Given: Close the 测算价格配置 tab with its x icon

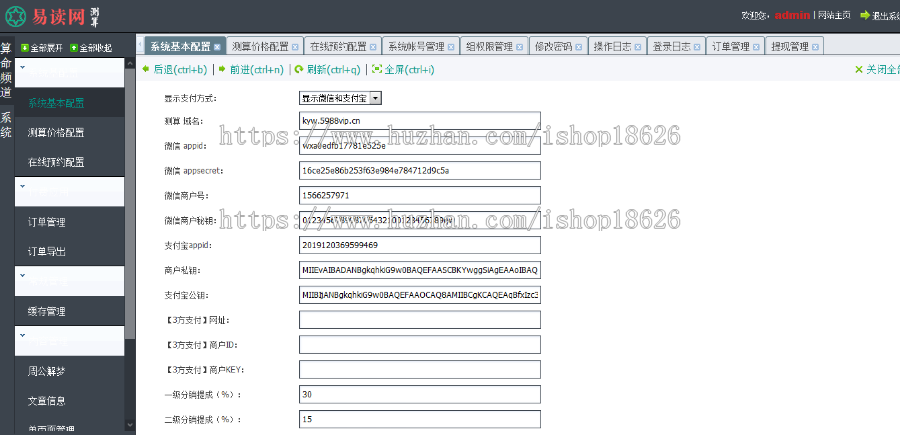Looking at the screenshot, I should 295,47.
